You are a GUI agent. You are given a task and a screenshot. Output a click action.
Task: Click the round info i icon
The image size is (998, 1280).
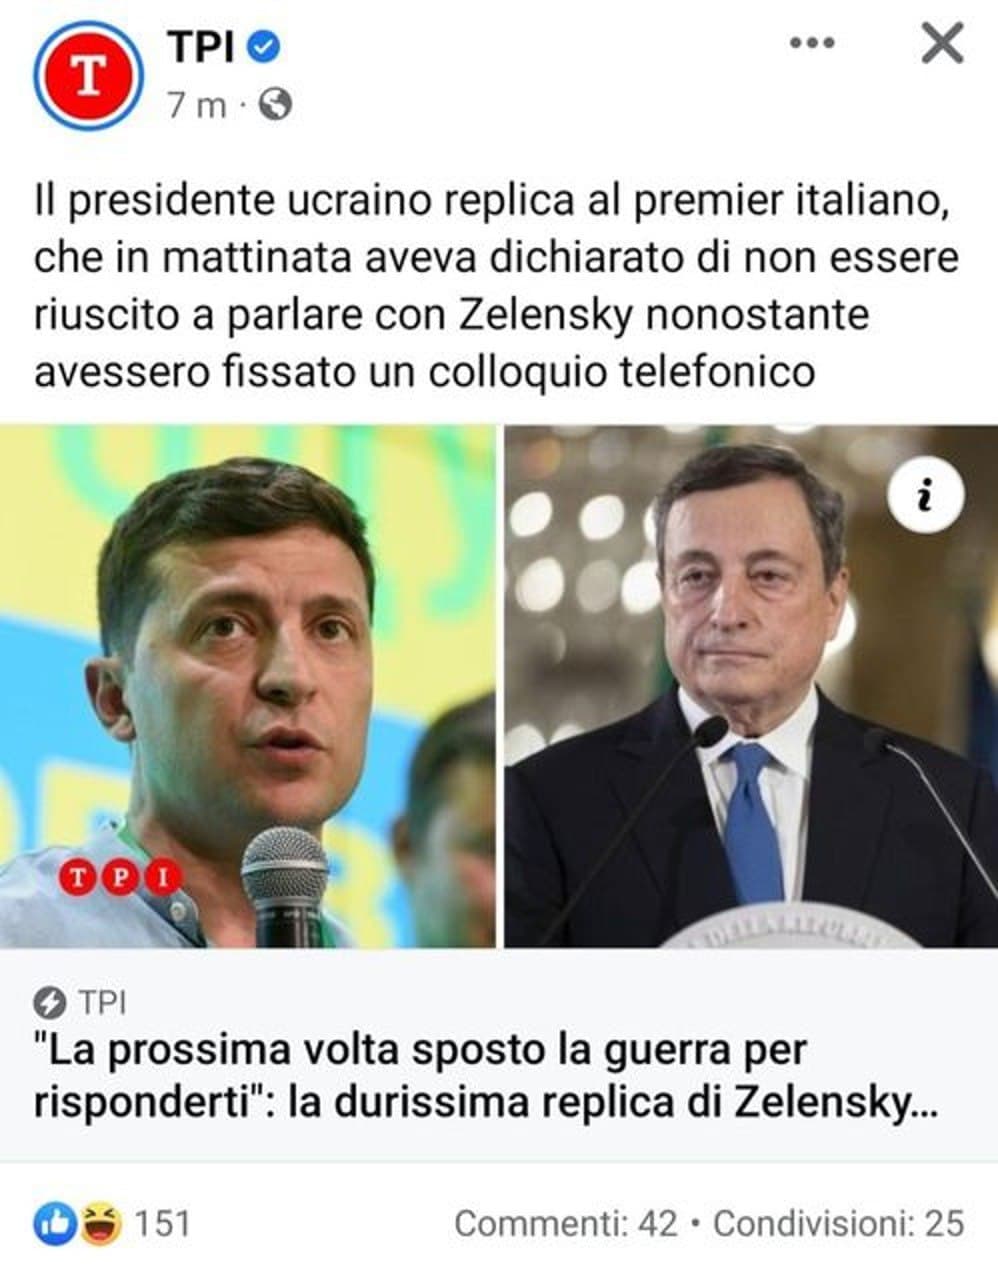927,494
